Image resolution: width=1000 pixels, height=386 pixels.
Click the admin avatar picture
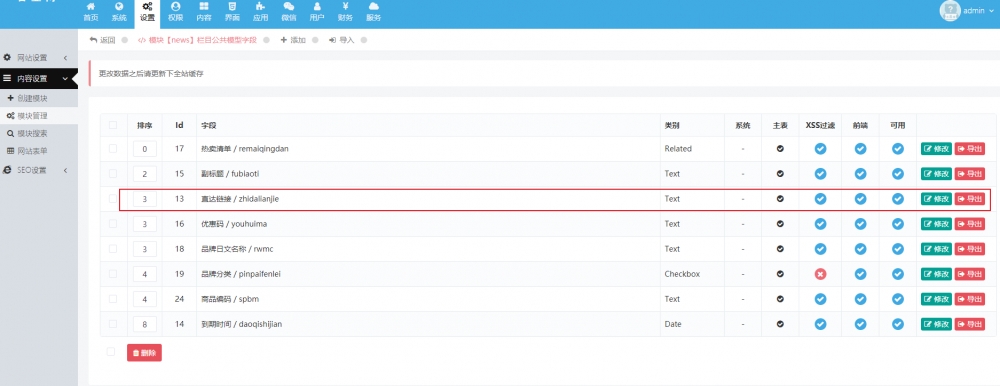(x=950, y=10)
